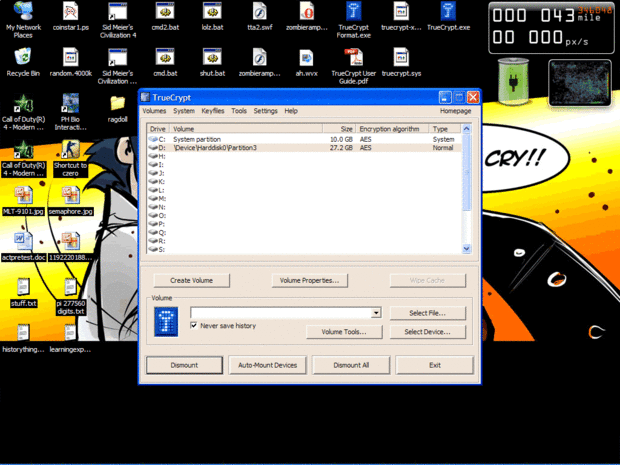
Task: Click the Dismount All button
Action: point(351,365)
